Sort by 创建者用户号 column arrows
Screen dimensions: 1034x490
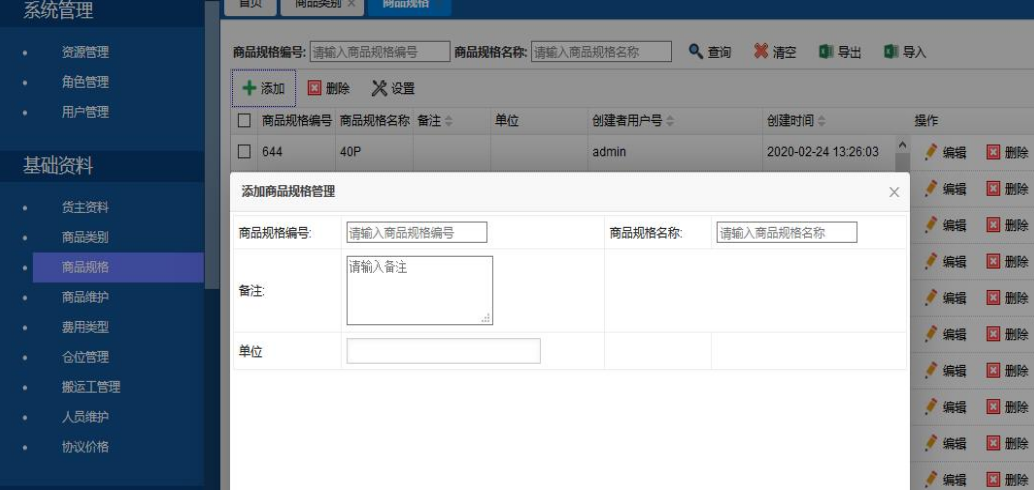coord(670,121)
